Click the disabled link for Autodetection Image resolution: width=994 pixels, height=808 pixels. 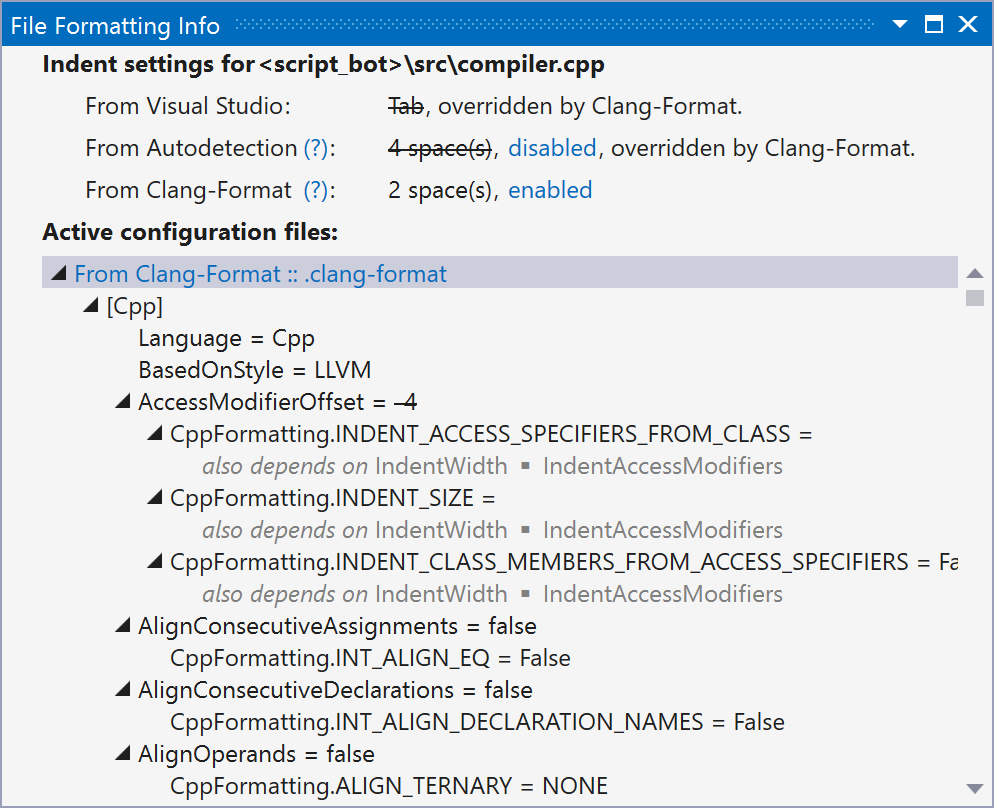(x=552, y=147)
